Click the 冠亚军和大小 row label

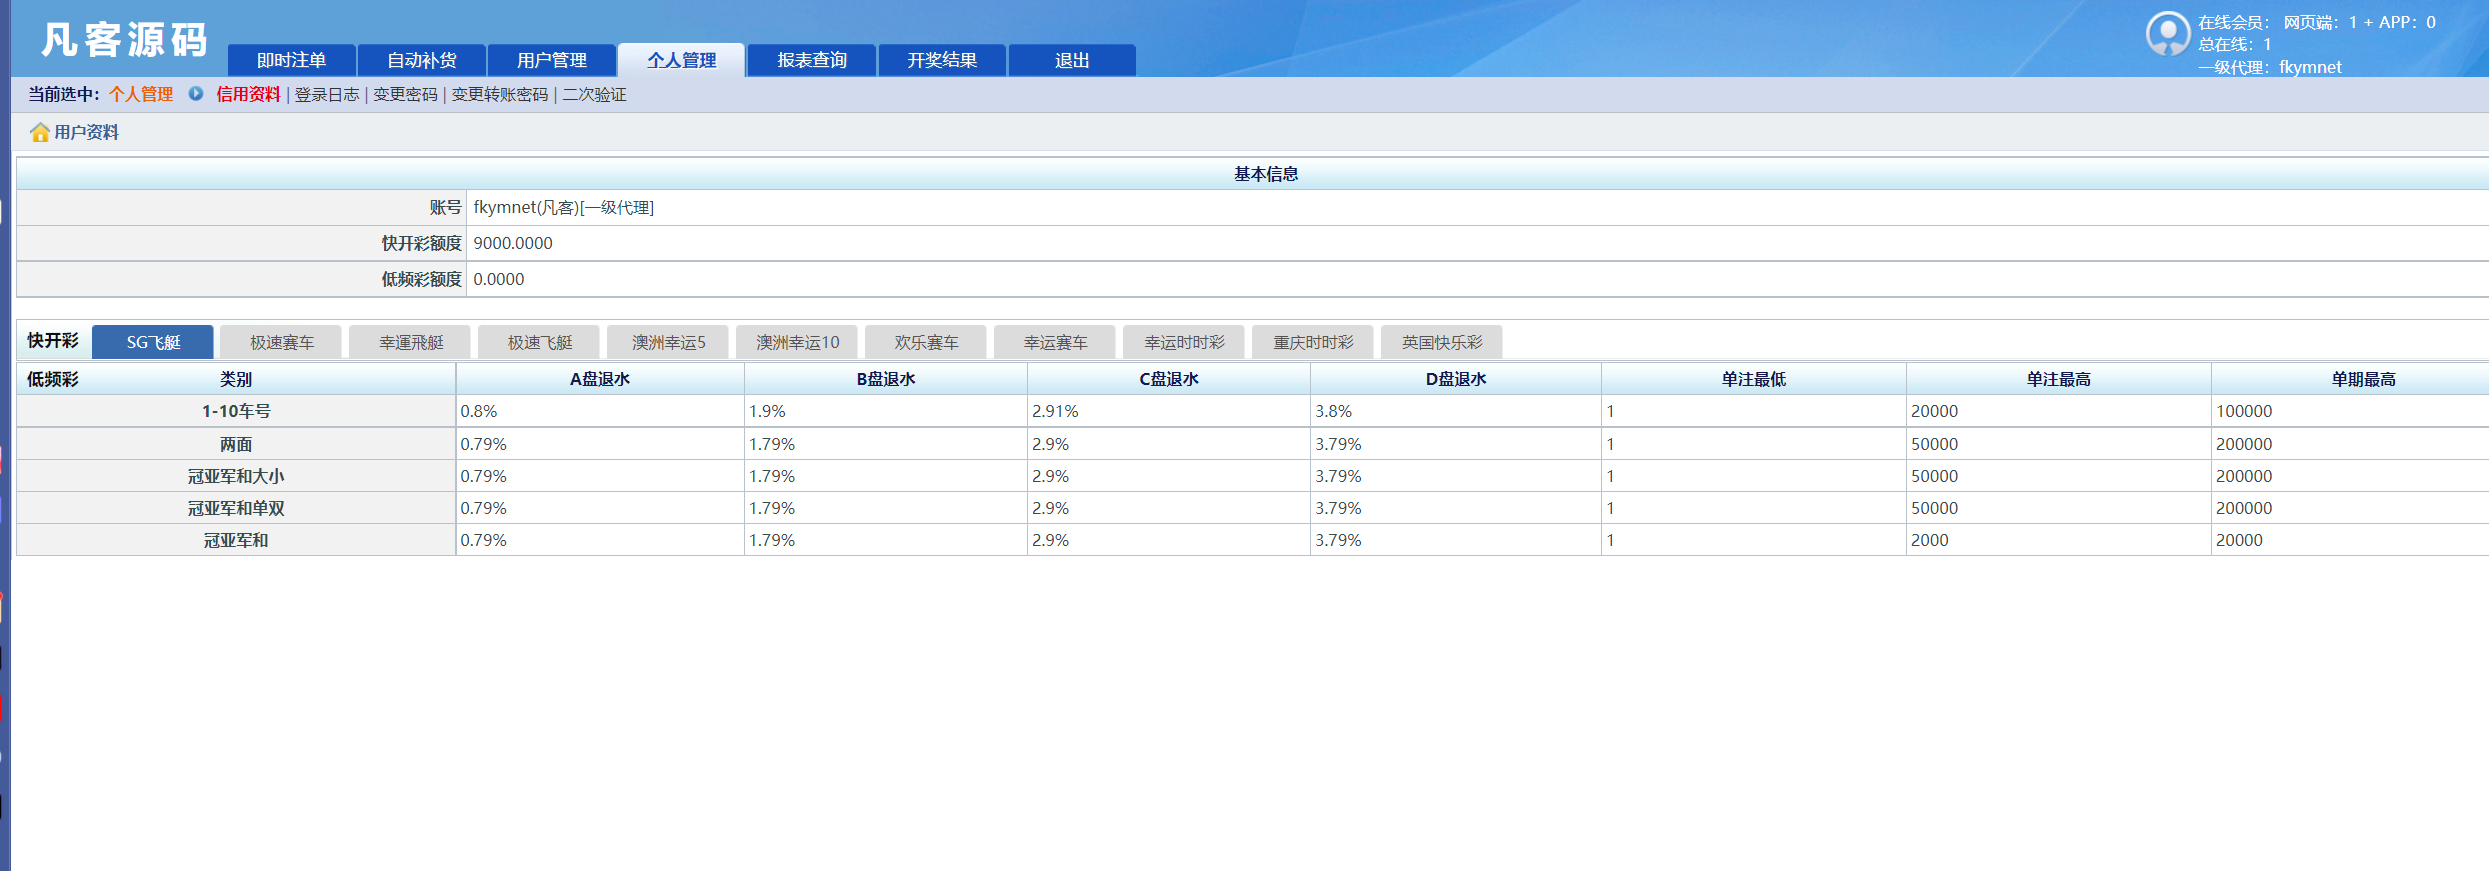tap(236, 476)
